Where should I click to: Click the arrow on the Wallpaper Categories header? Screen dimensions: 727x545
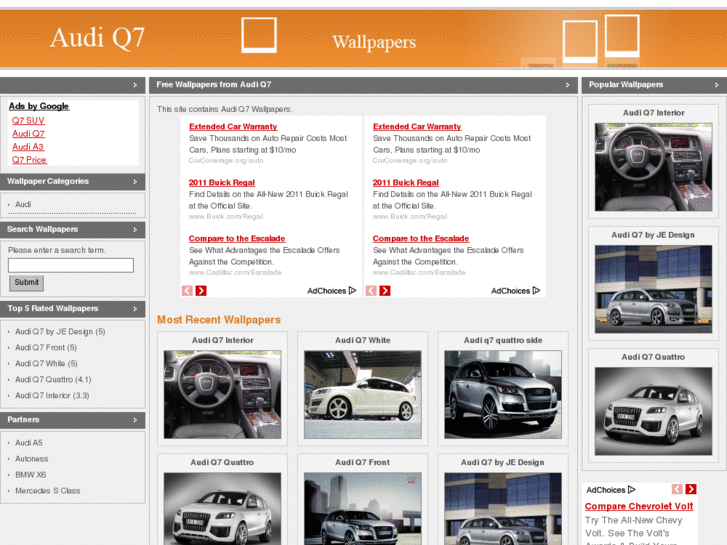135,182
